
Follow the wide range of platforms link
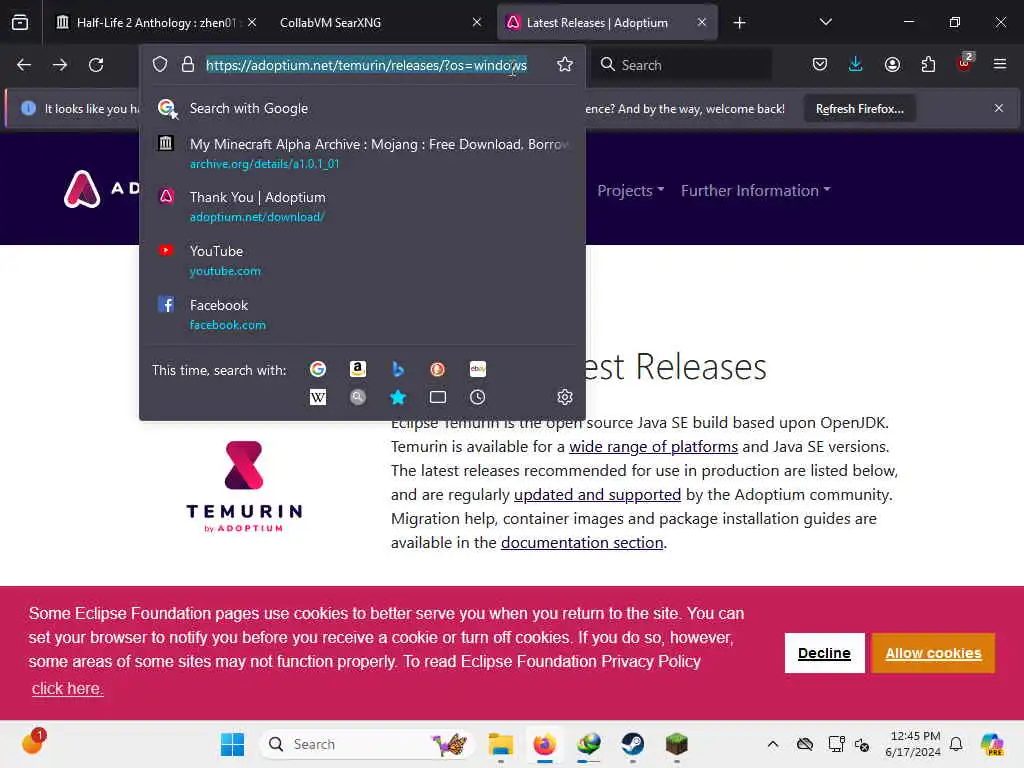pyautogui.click(x=653, y=447)
